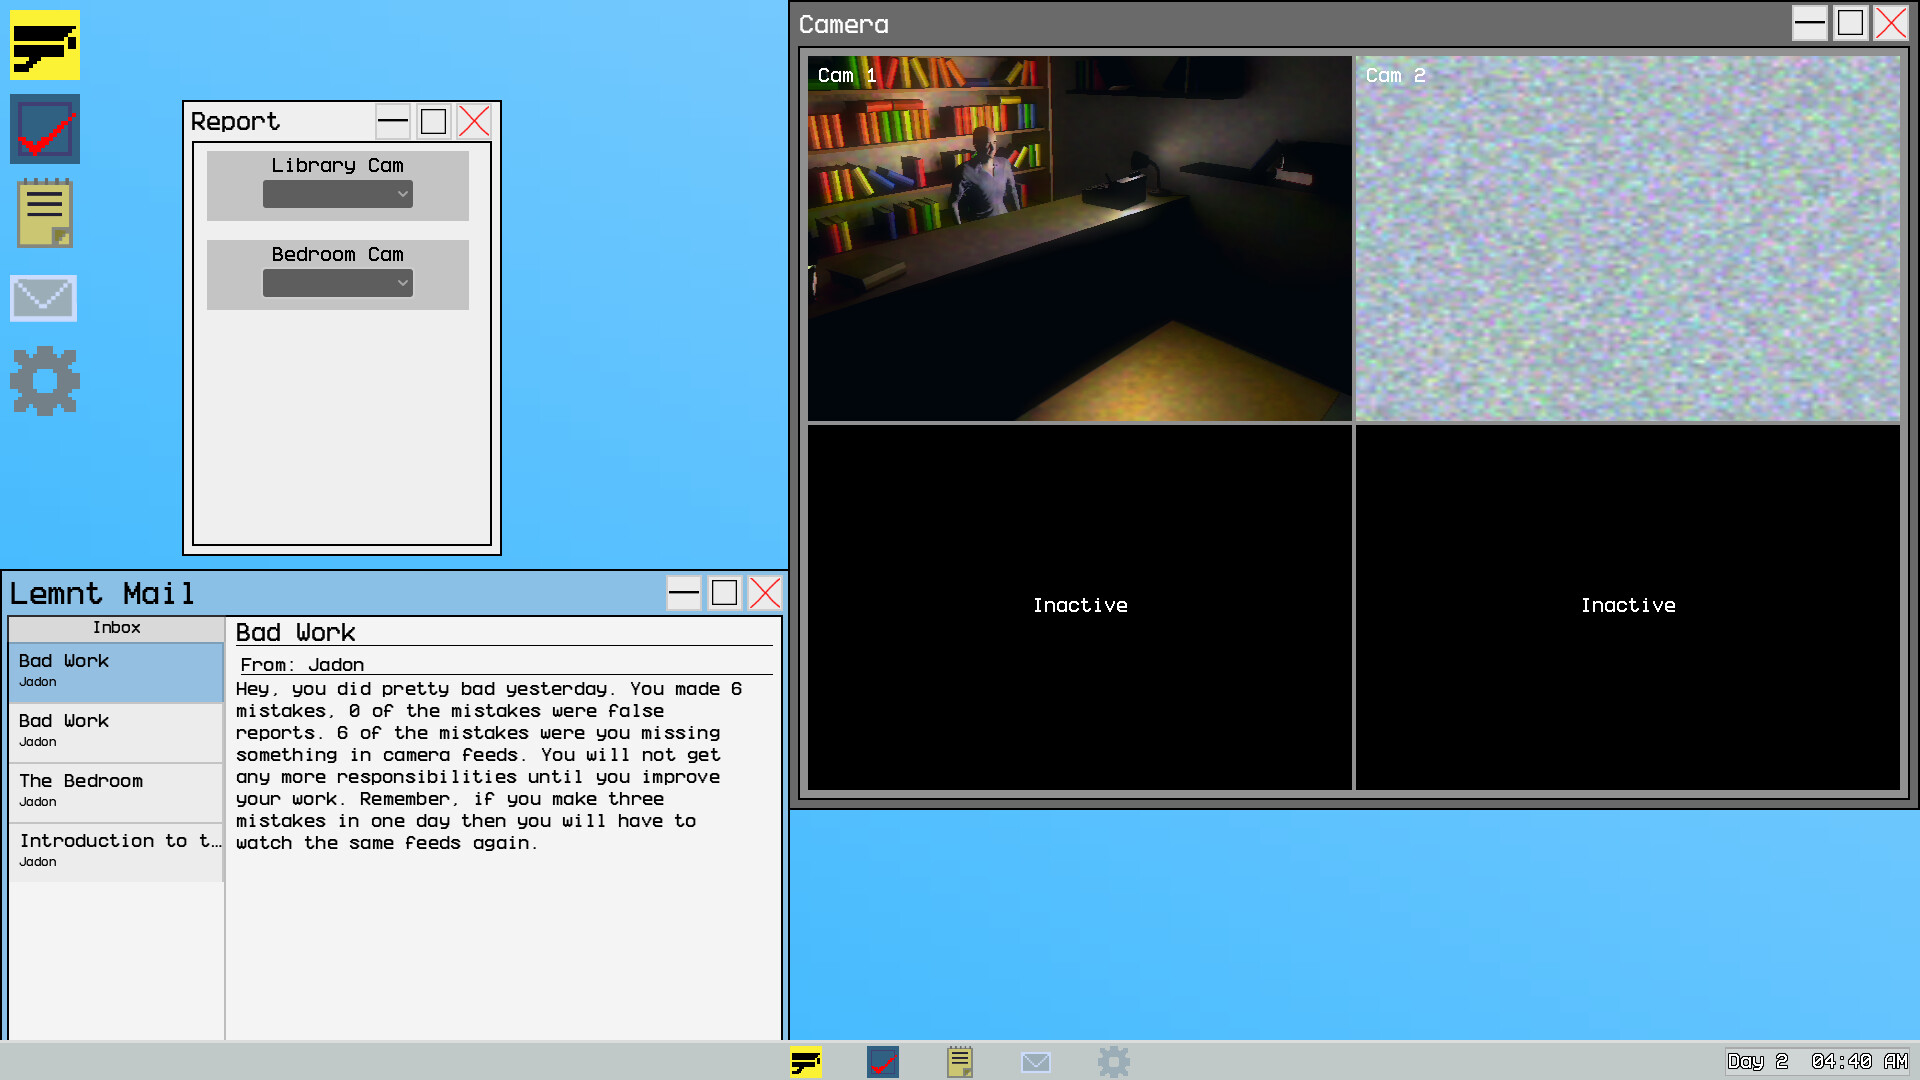Click the gear icon in taskbar

click(1113, 1061)
